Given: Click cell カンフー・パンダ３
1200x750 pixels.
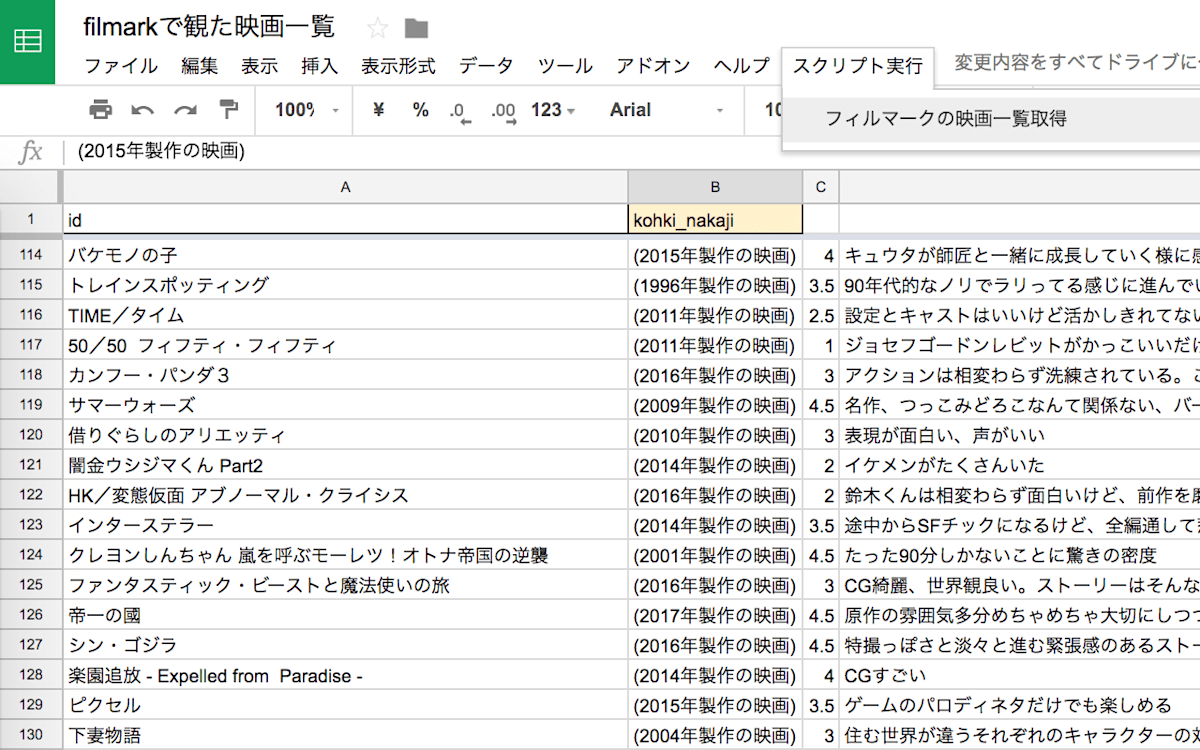Looking at the screenshot, I should tap(345, 375).
